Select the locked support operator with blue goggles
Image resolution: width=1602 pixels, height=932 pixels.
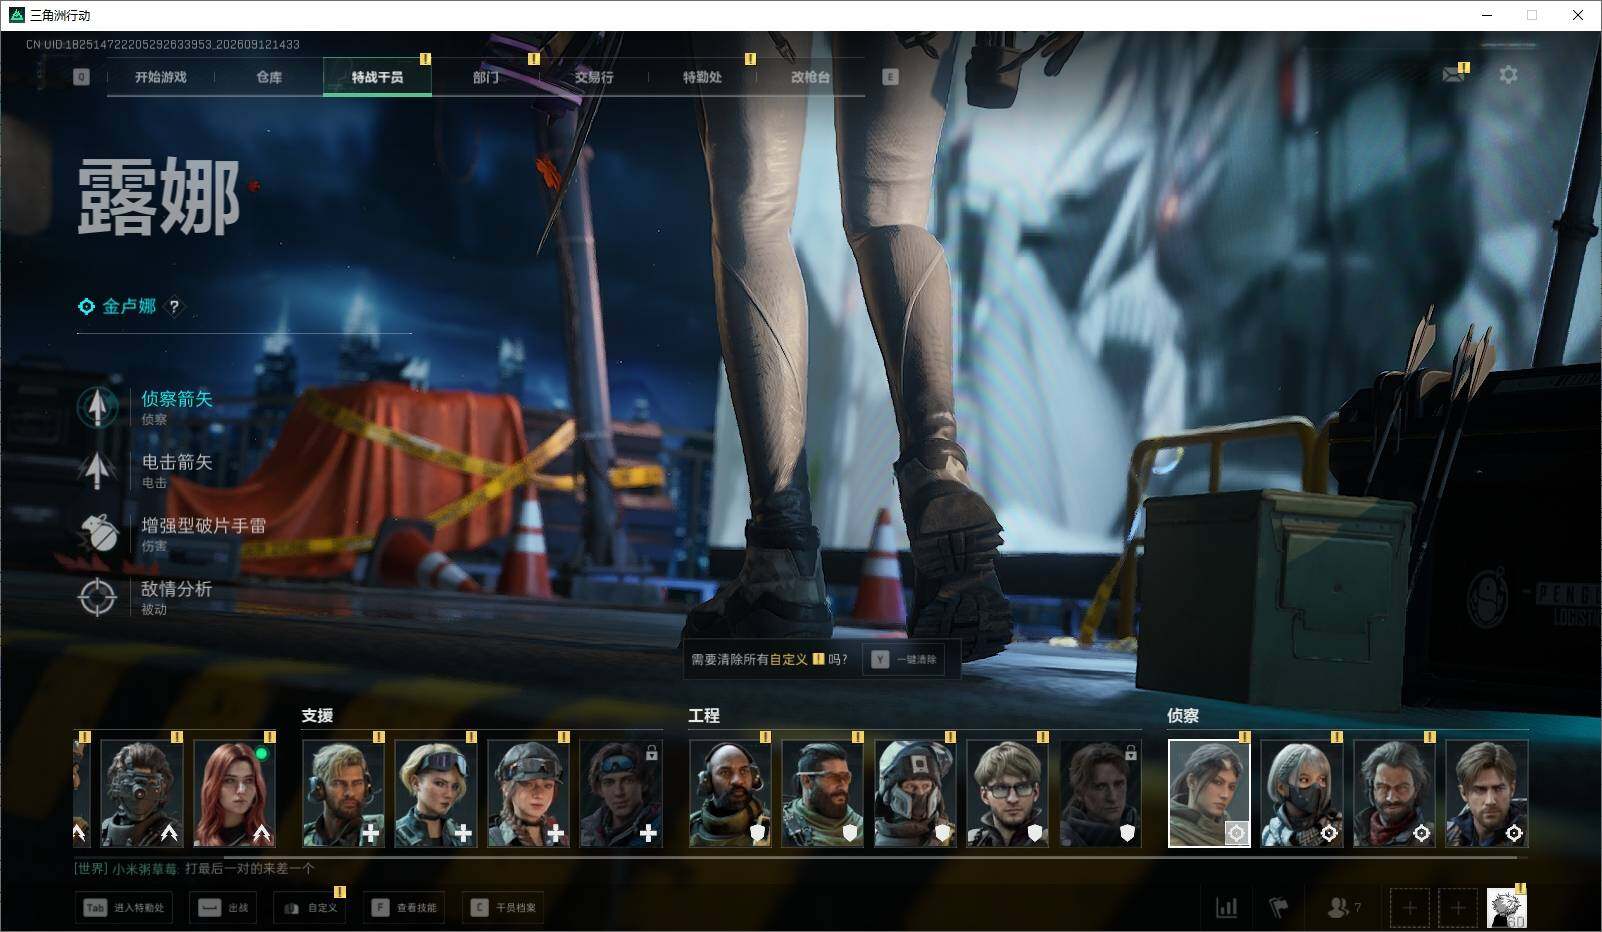tap(621, 794)
